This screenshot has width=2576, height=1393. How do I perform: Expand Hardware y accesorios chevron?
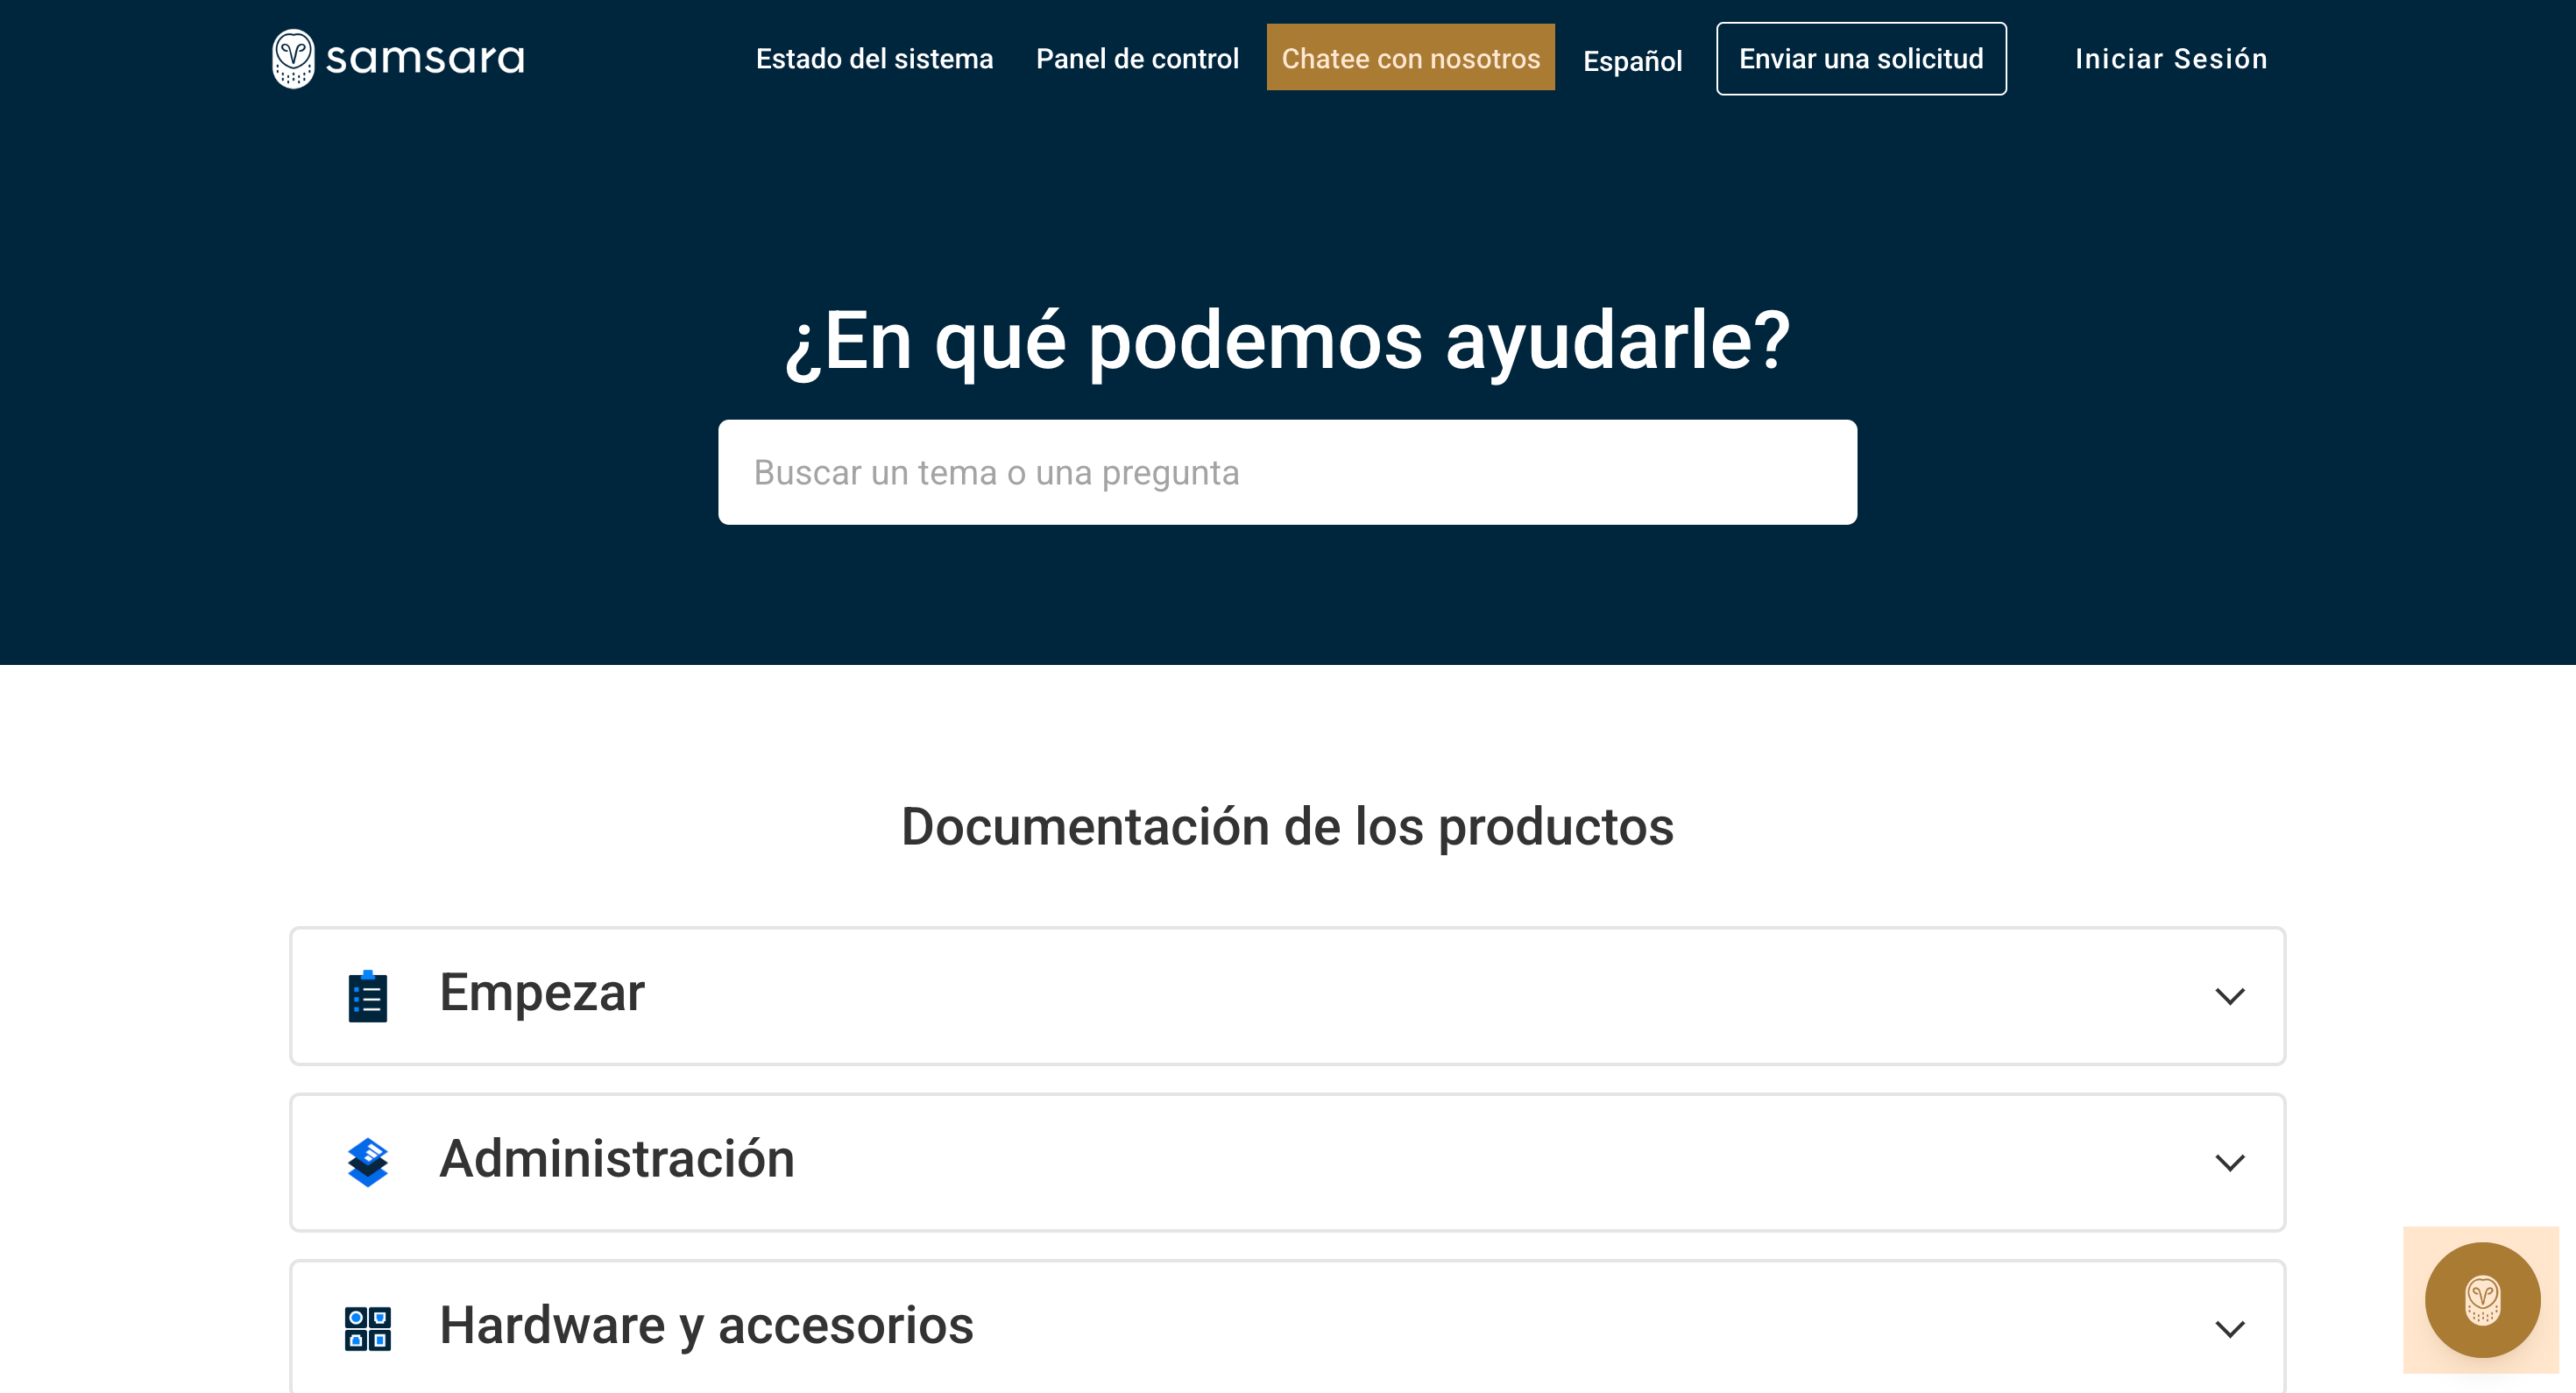[2229, 1328]
